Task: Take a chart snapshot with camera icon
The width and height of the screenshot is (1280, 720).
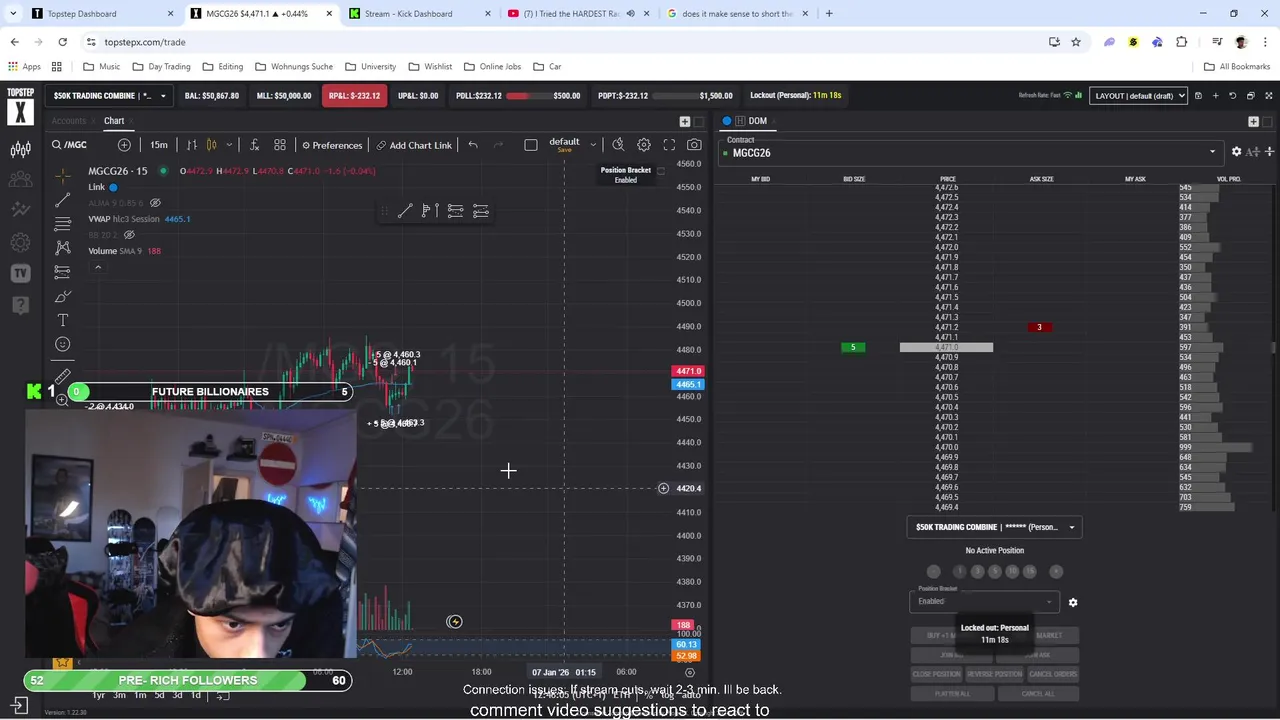Action: point(694,145)
